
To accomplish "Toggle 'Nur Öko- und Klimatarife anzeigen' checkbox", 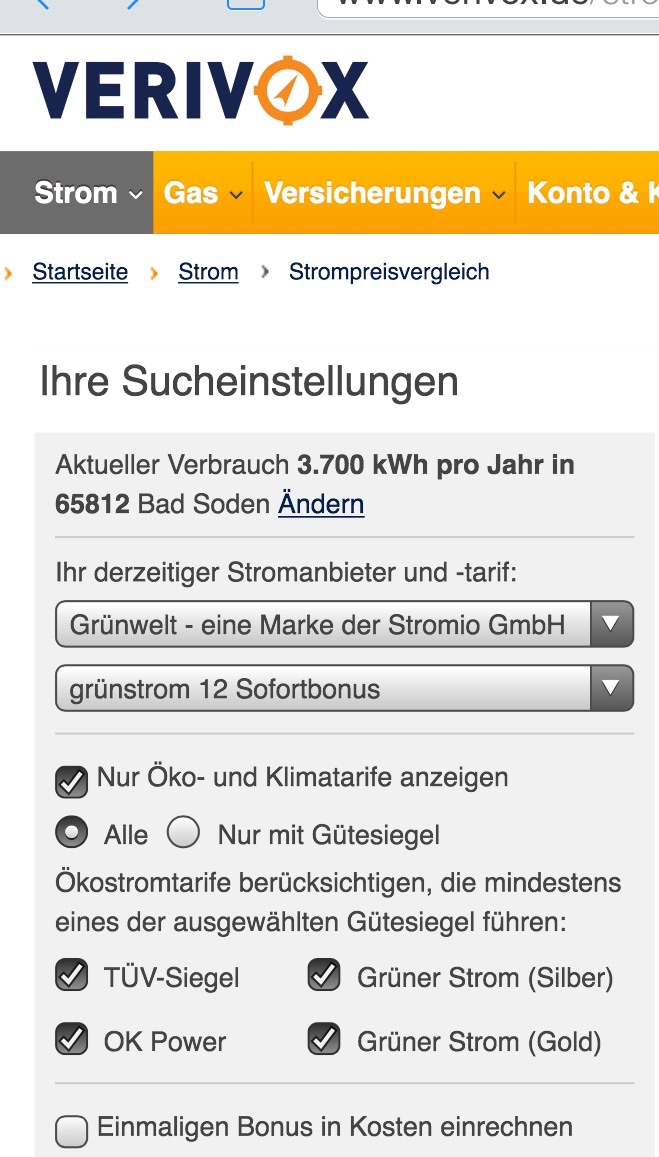I will point(72,782).
